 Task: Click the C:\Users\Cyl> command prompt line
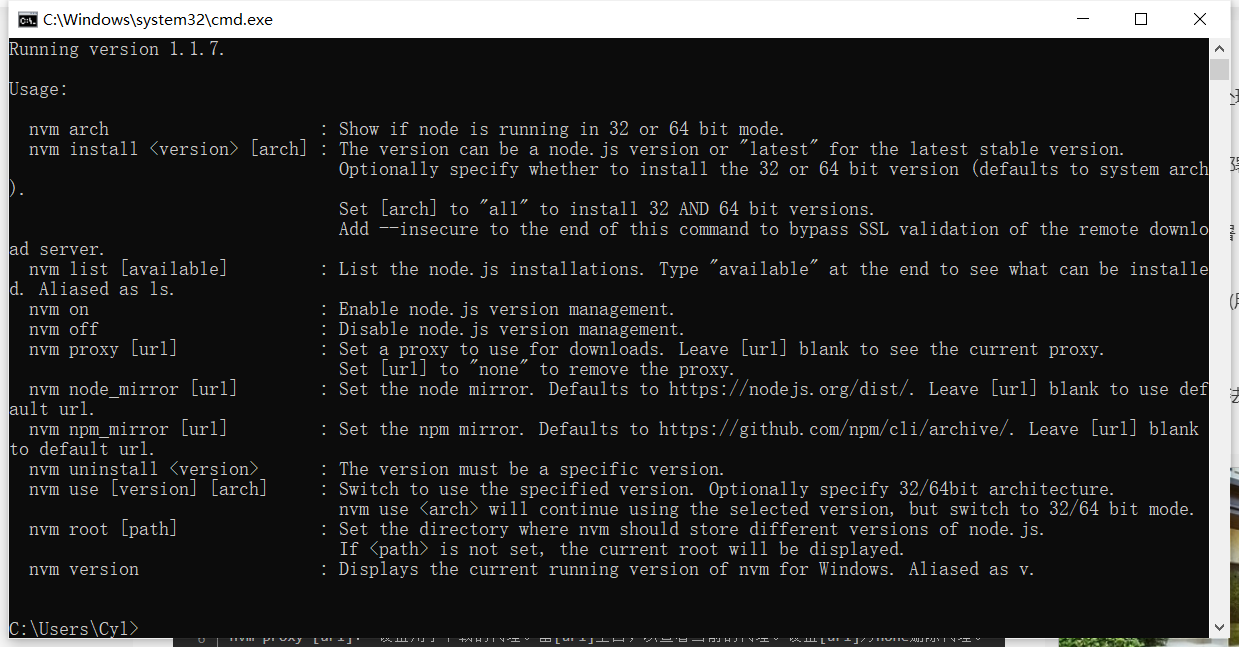[73, 628]
